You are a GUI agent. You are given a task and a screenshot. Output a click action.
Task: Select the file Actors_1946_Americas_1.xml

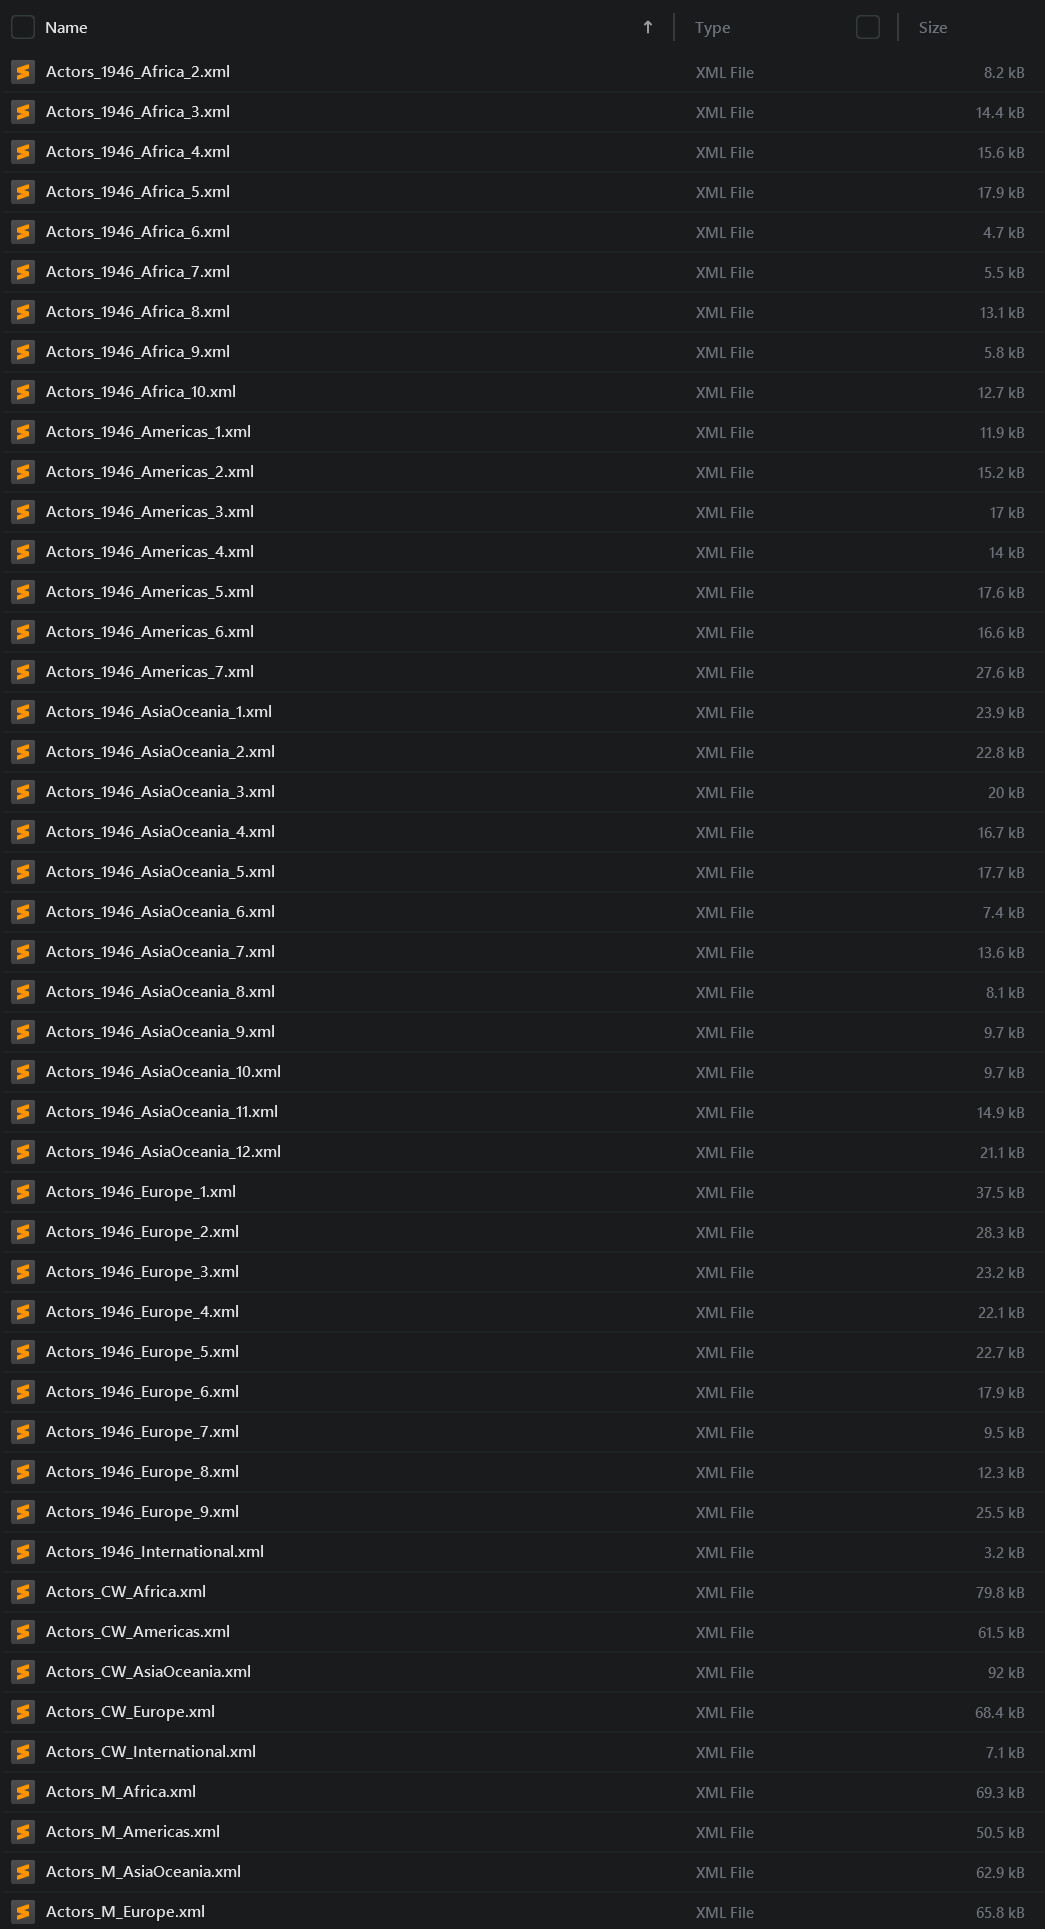tap(148, 432)
